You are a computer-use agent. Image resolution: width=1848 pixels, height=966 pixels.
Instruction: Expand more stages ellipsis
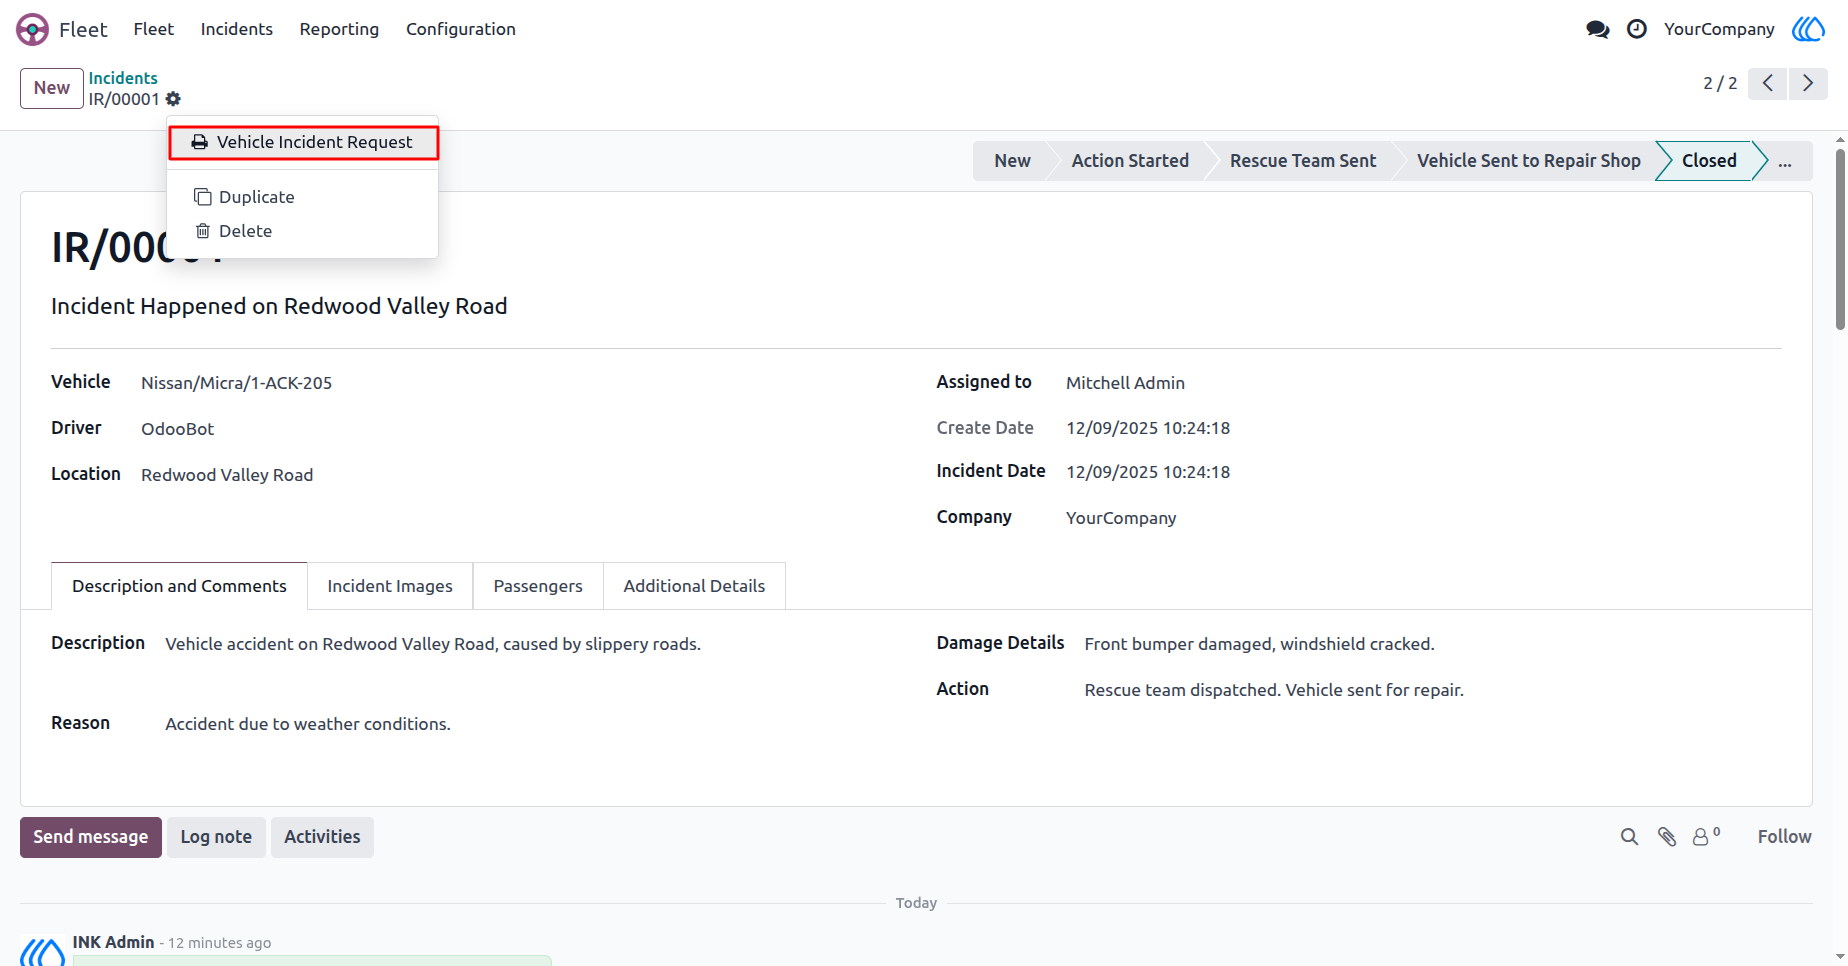pos(1785,161)
